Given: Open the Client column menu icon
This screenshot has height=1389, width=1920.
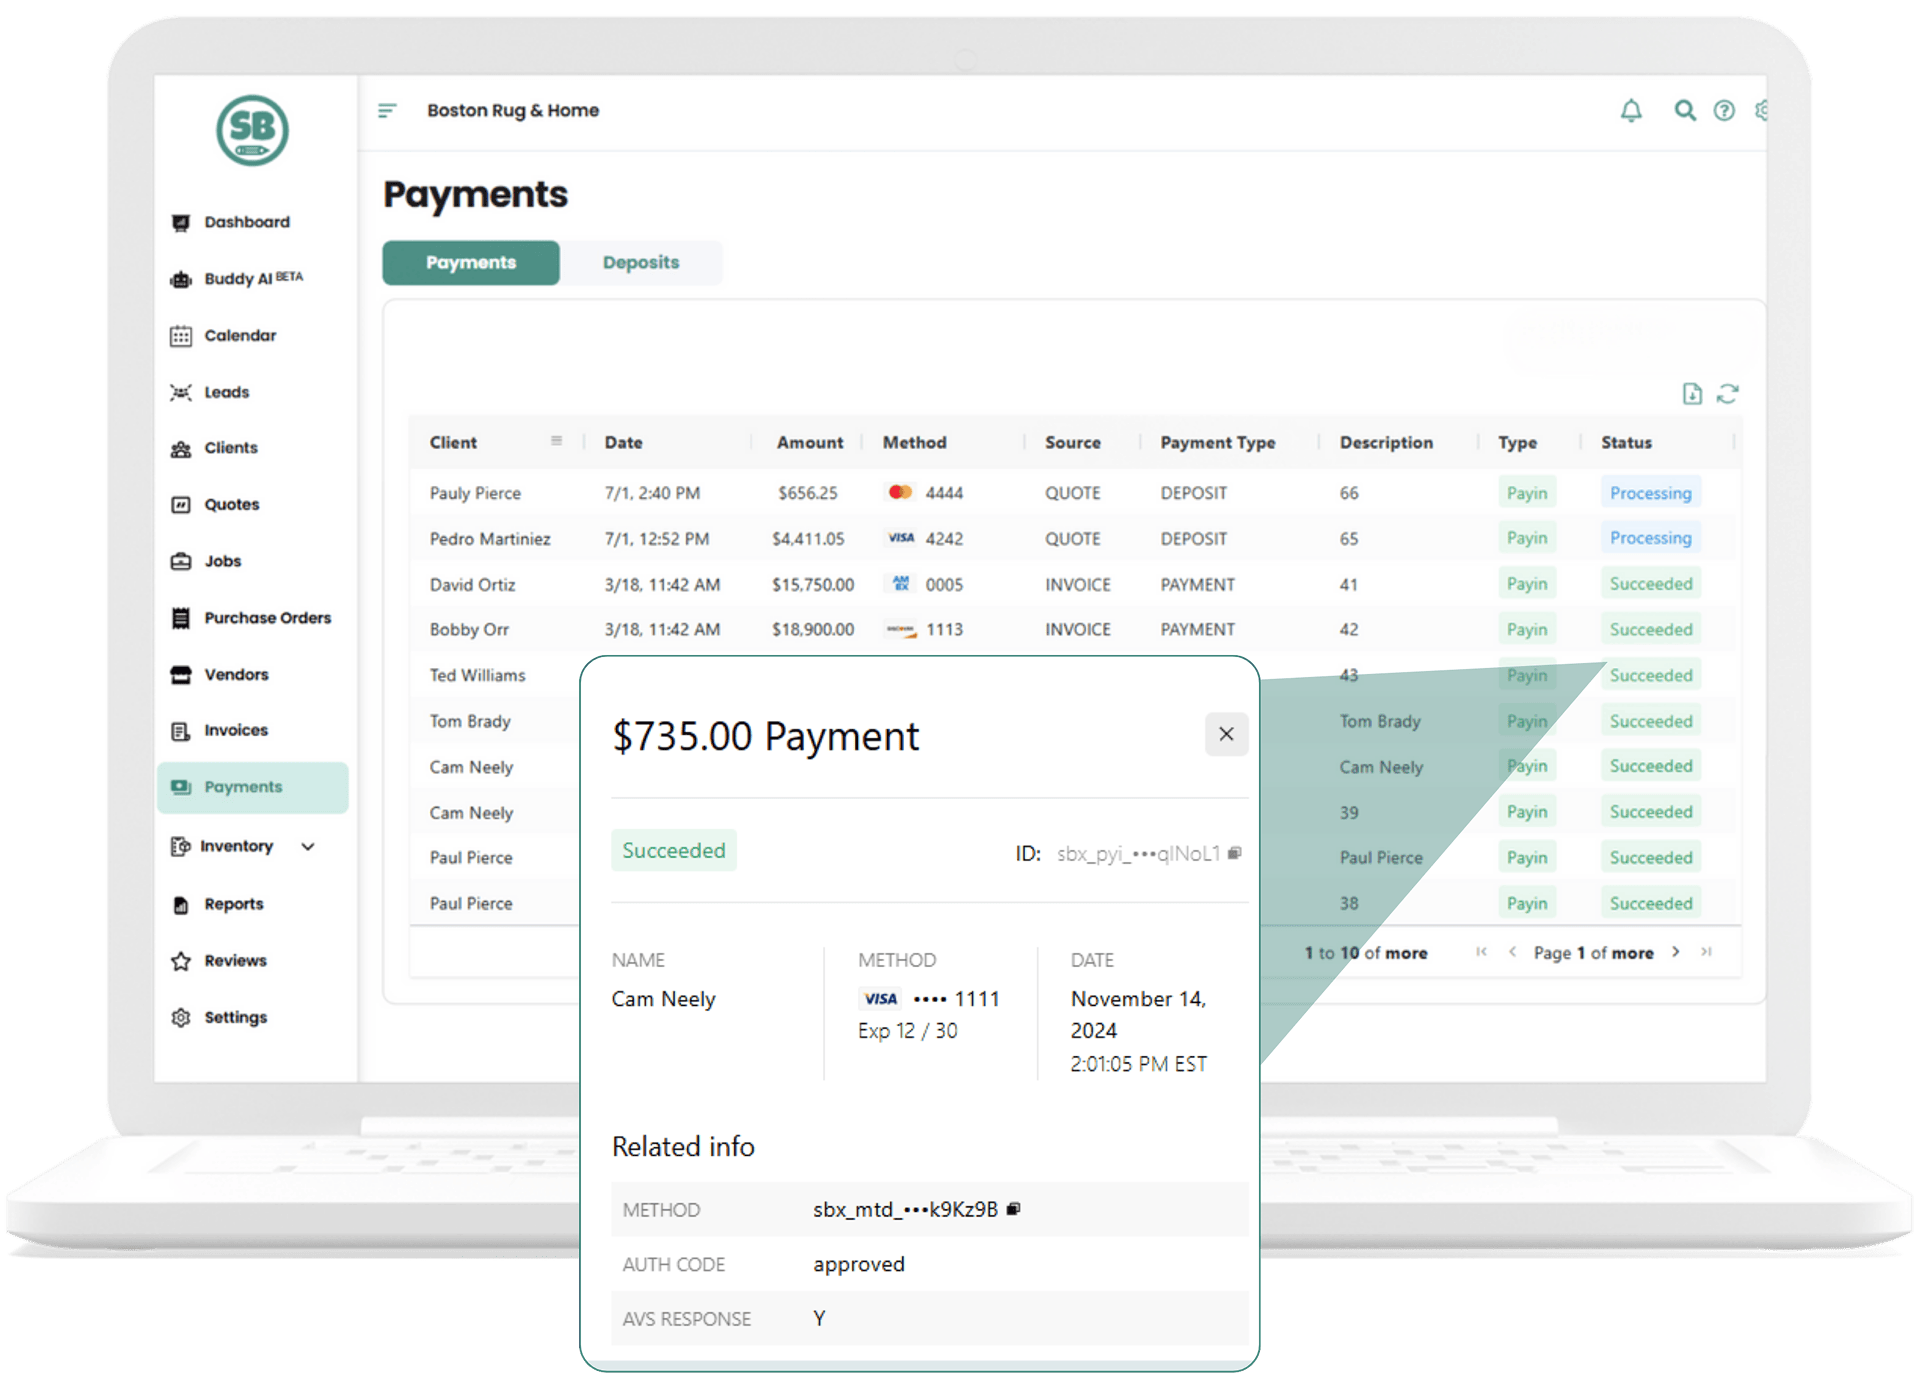Looking at the screenshot, I should (x=556, y=441).
